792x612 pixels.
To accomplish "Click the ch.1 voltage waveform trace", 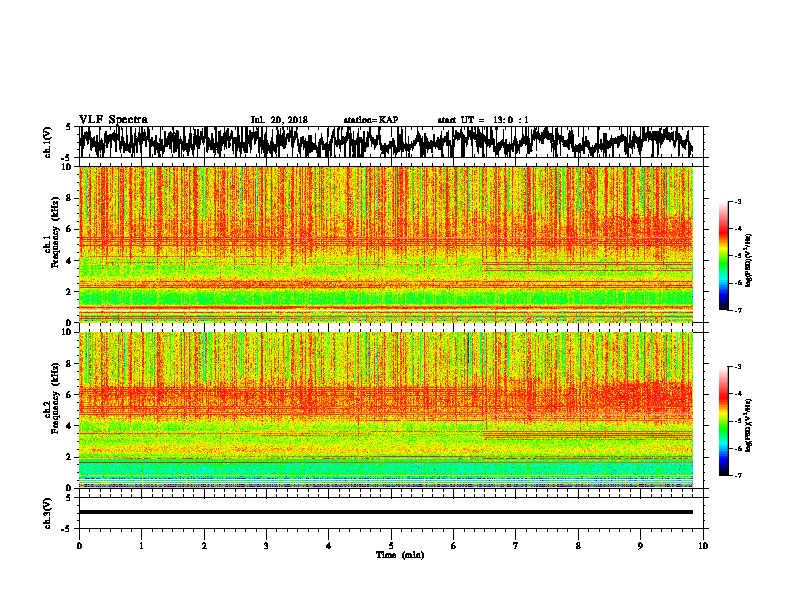I will point(386,142).
